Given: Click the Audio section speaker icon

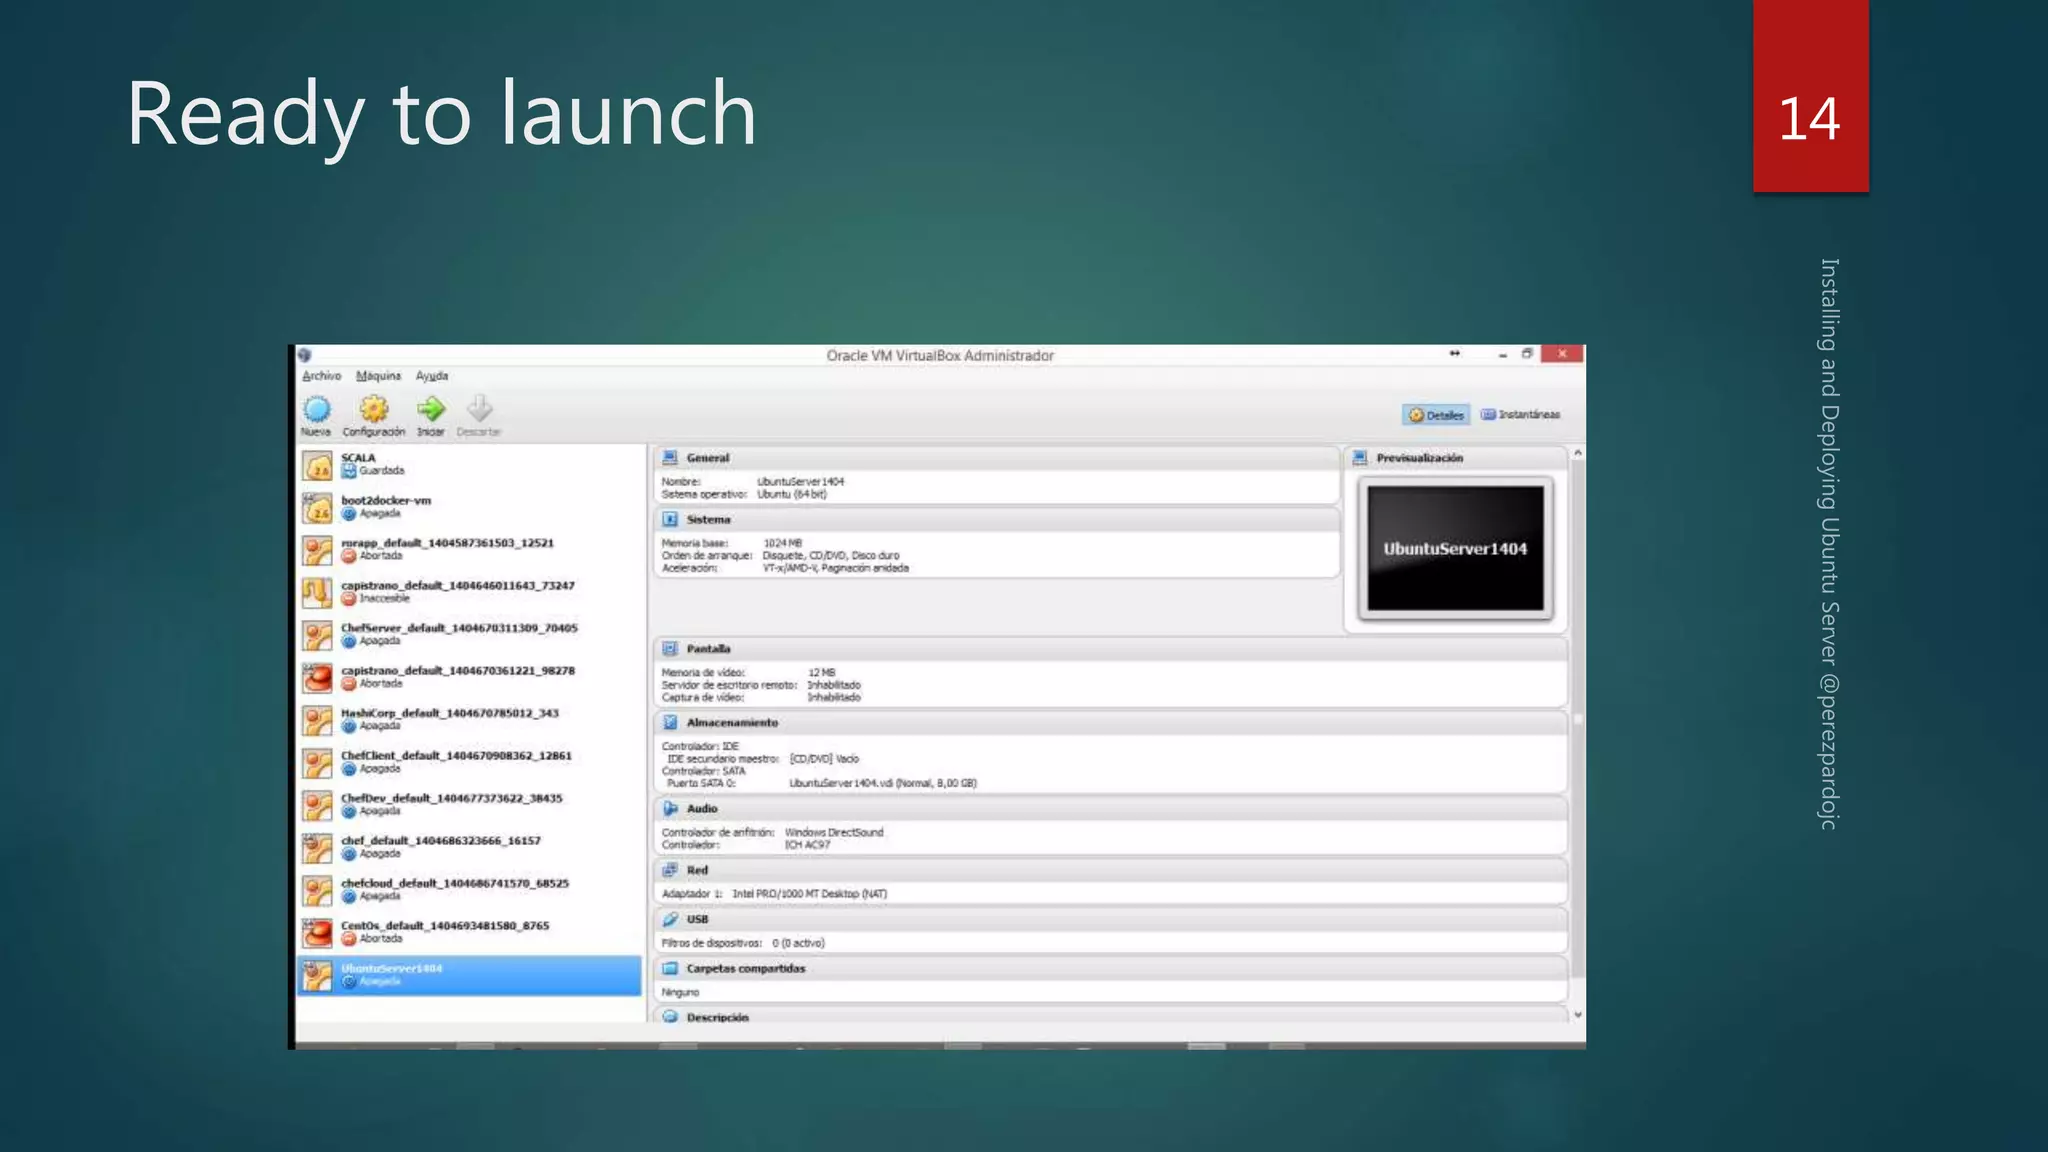Looking at the screenshot, I should tap(670, 808).
